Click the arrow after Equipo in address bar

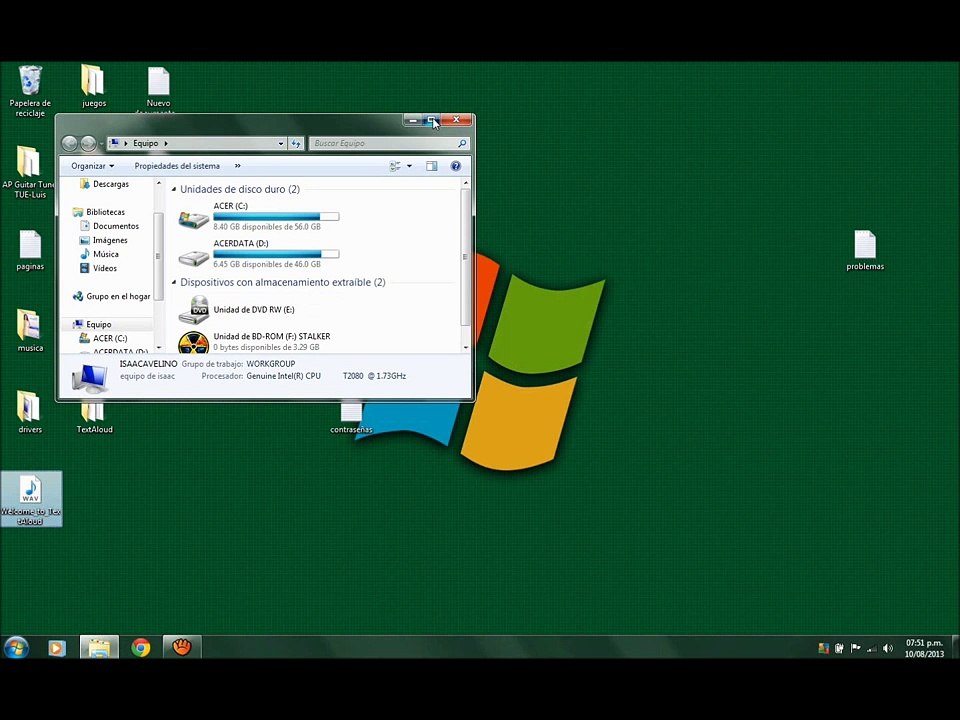click(x=166, y=143)
